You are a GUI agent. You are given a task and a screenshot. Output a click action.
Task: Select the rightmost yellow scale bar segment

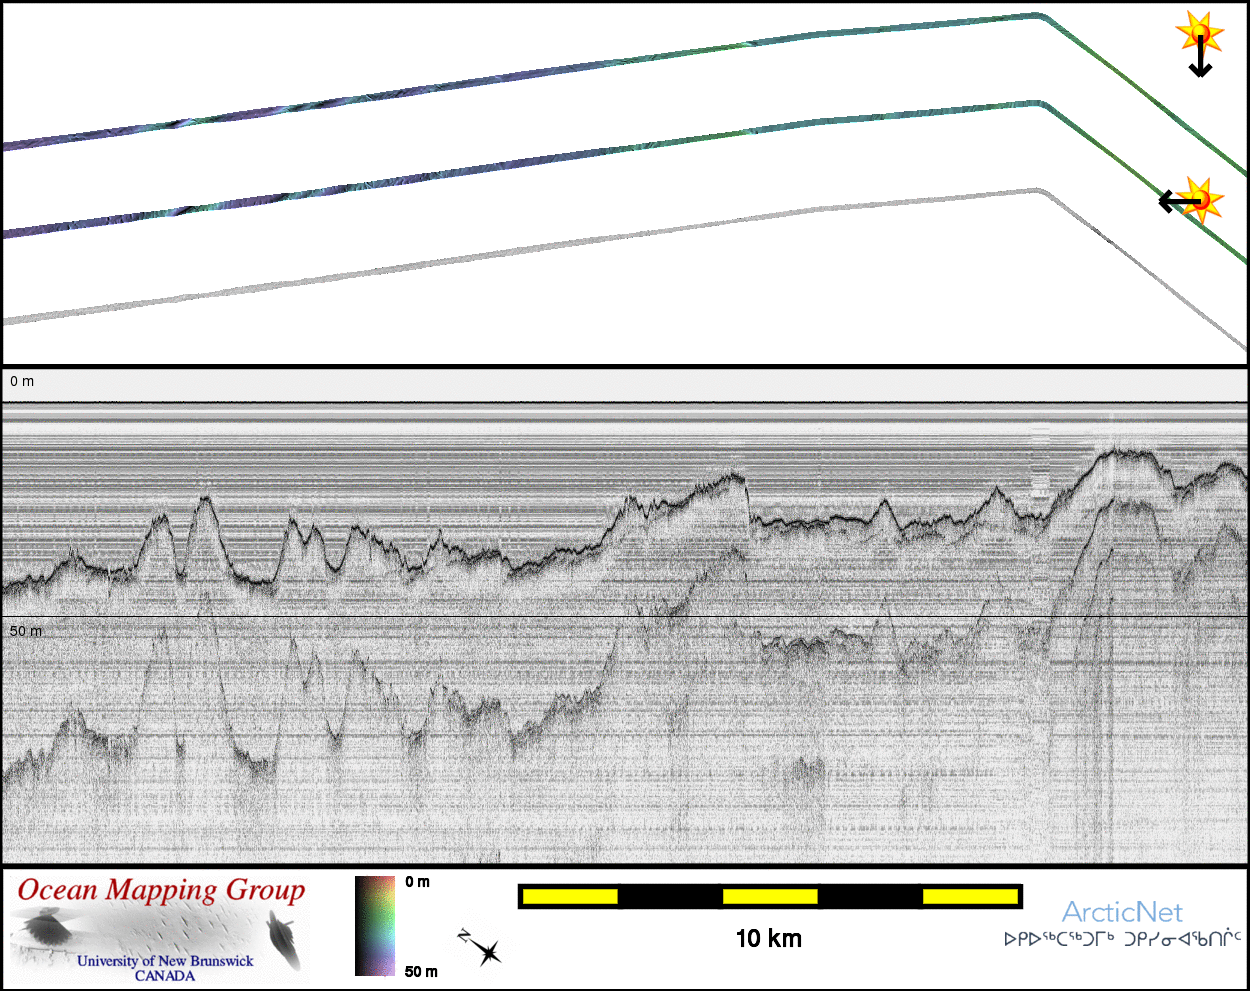969,897
